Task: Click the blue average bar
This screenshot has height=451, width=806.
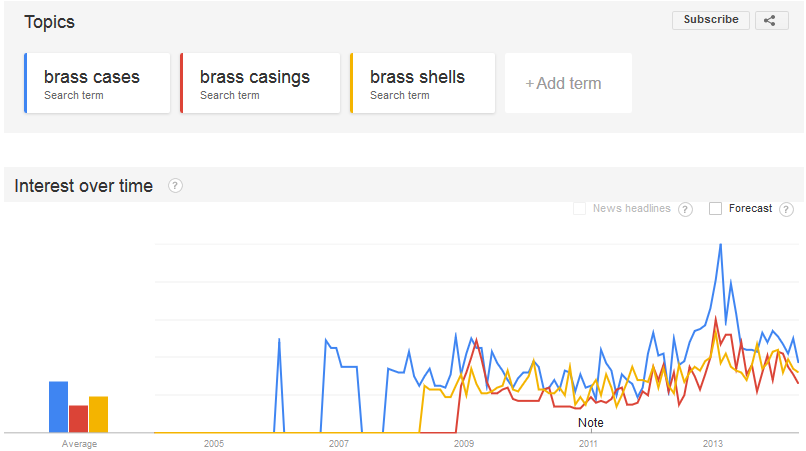Action: tap(59, 407)
